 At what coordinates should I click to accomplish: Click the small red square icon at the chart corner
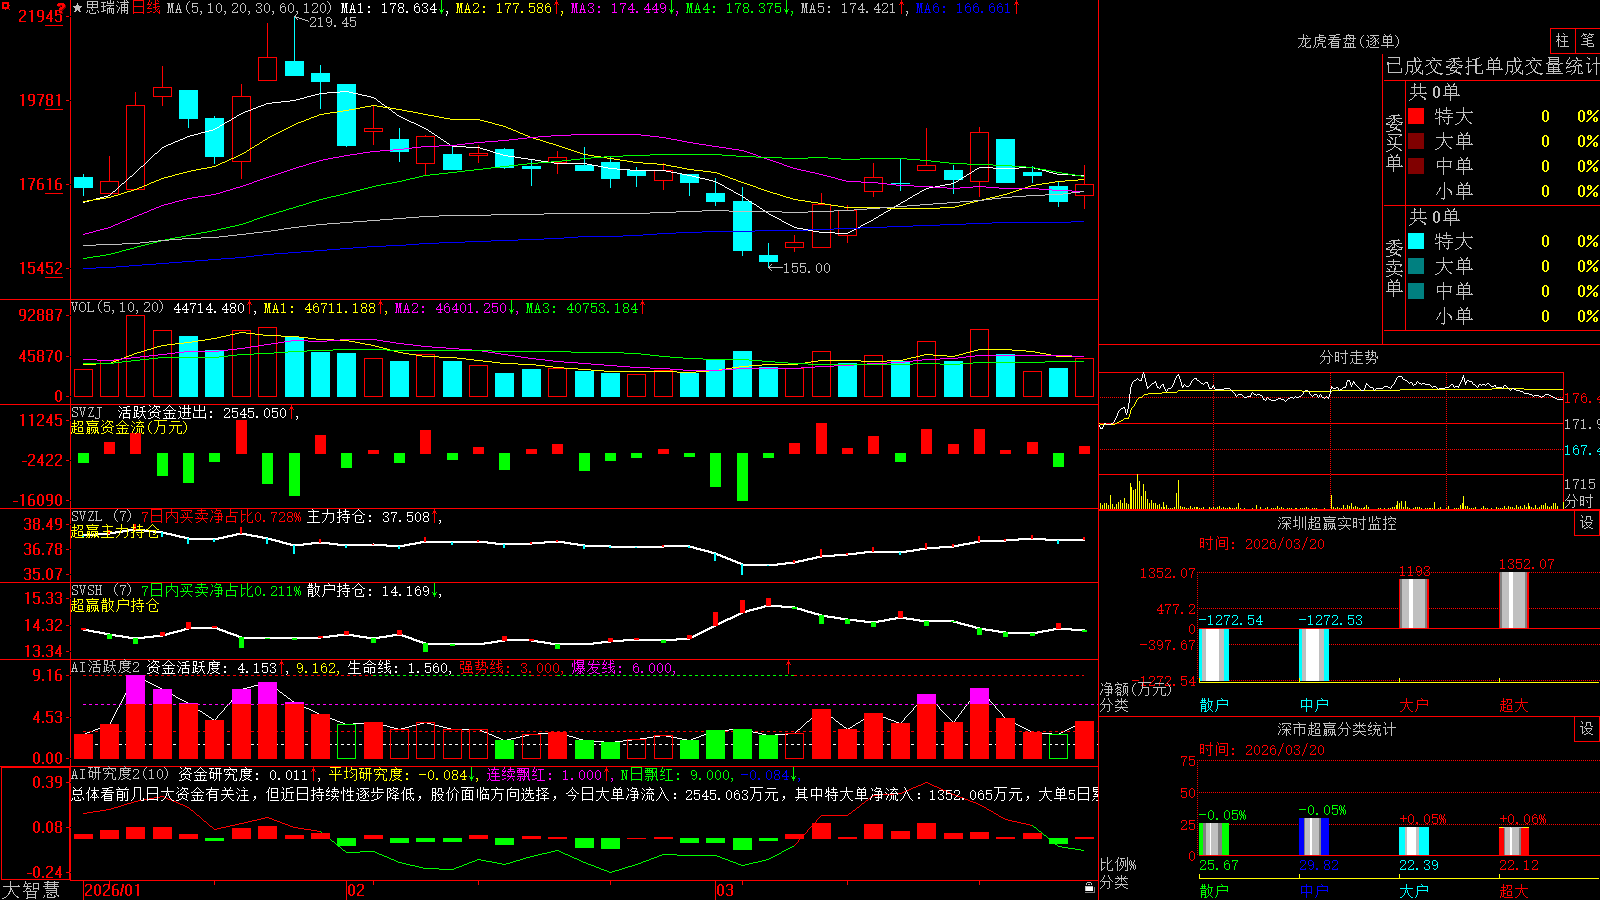pyautogui.click(x=4, y=4)
